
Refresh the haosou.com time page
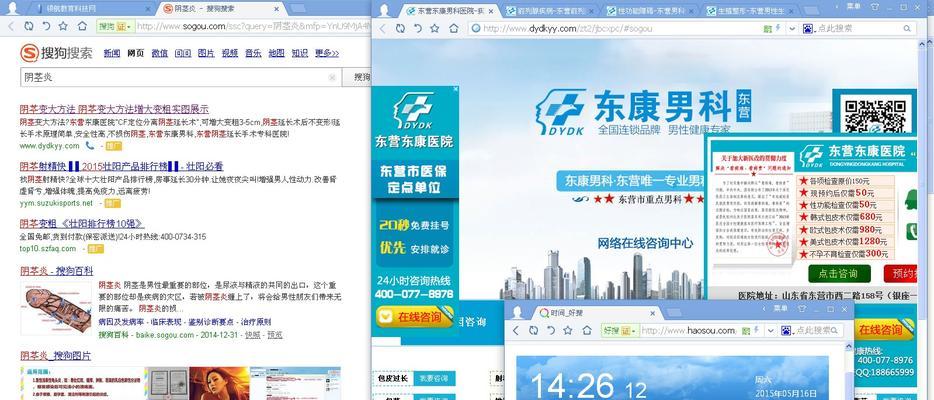point(534,330)
